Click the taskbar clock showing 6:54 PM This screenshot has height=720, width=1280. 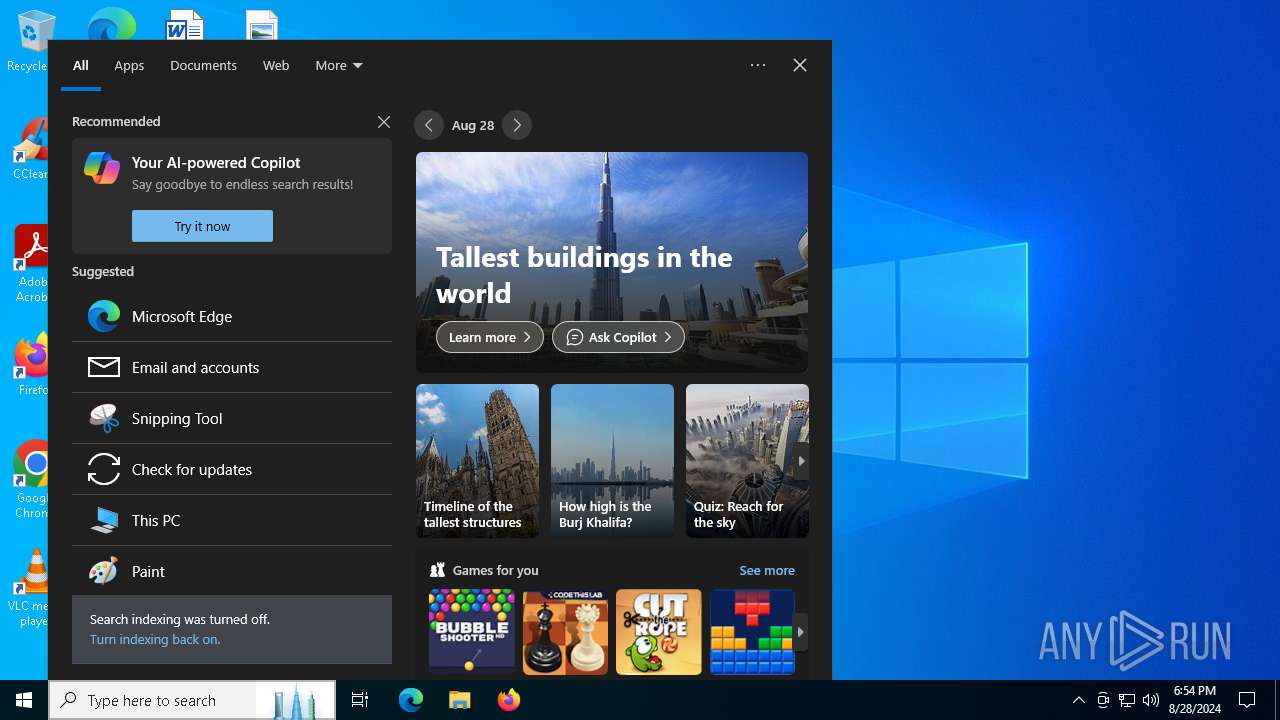coord(1196,700)
